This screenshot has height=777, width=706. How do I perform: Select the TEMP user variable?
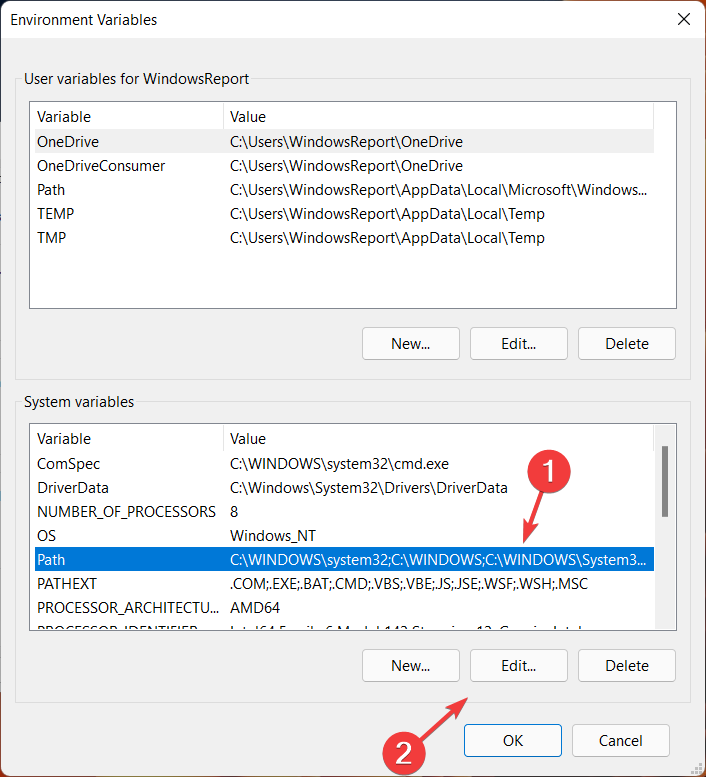point(56,214)
